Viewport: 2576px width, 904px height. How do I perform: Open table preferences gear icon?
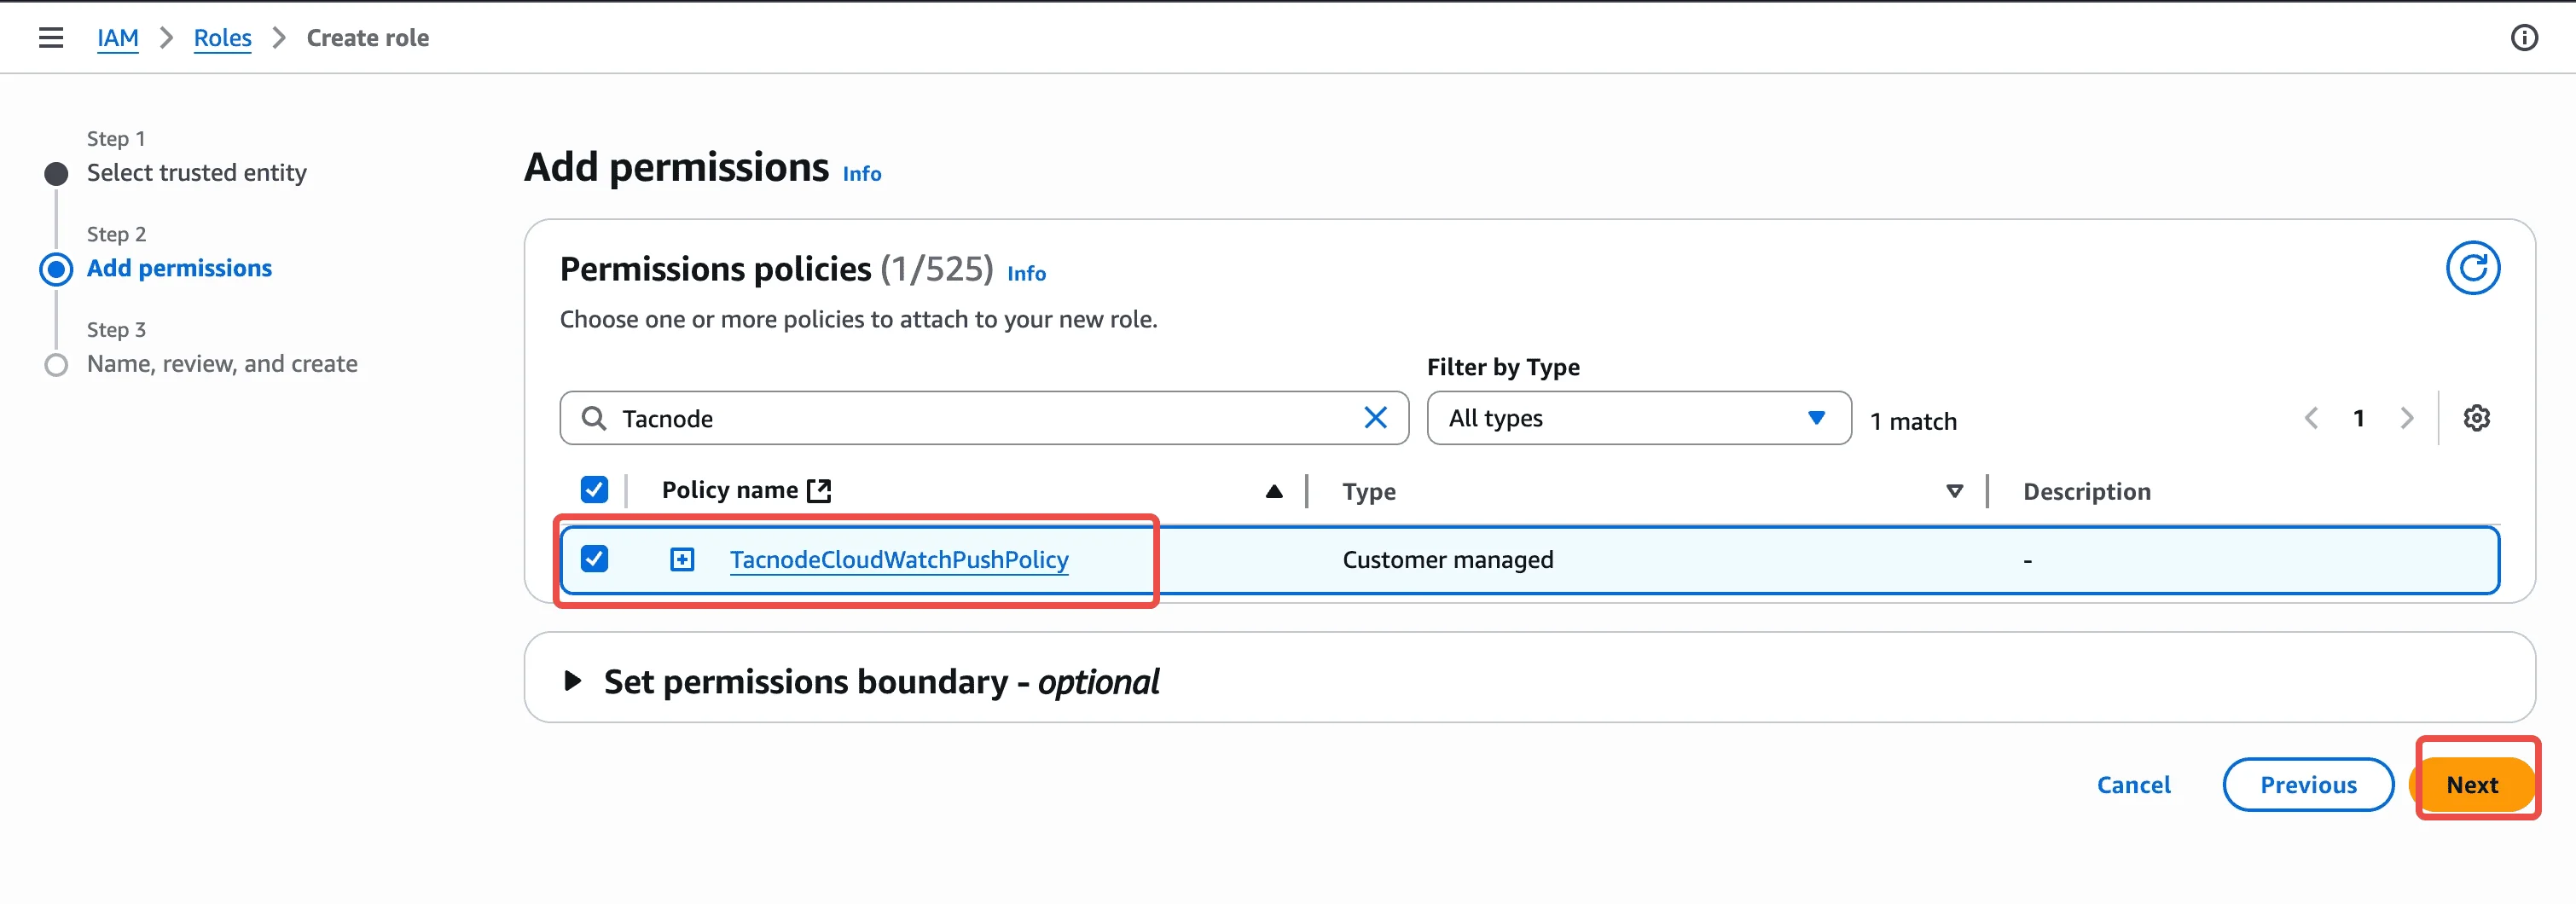point(2476,418)
